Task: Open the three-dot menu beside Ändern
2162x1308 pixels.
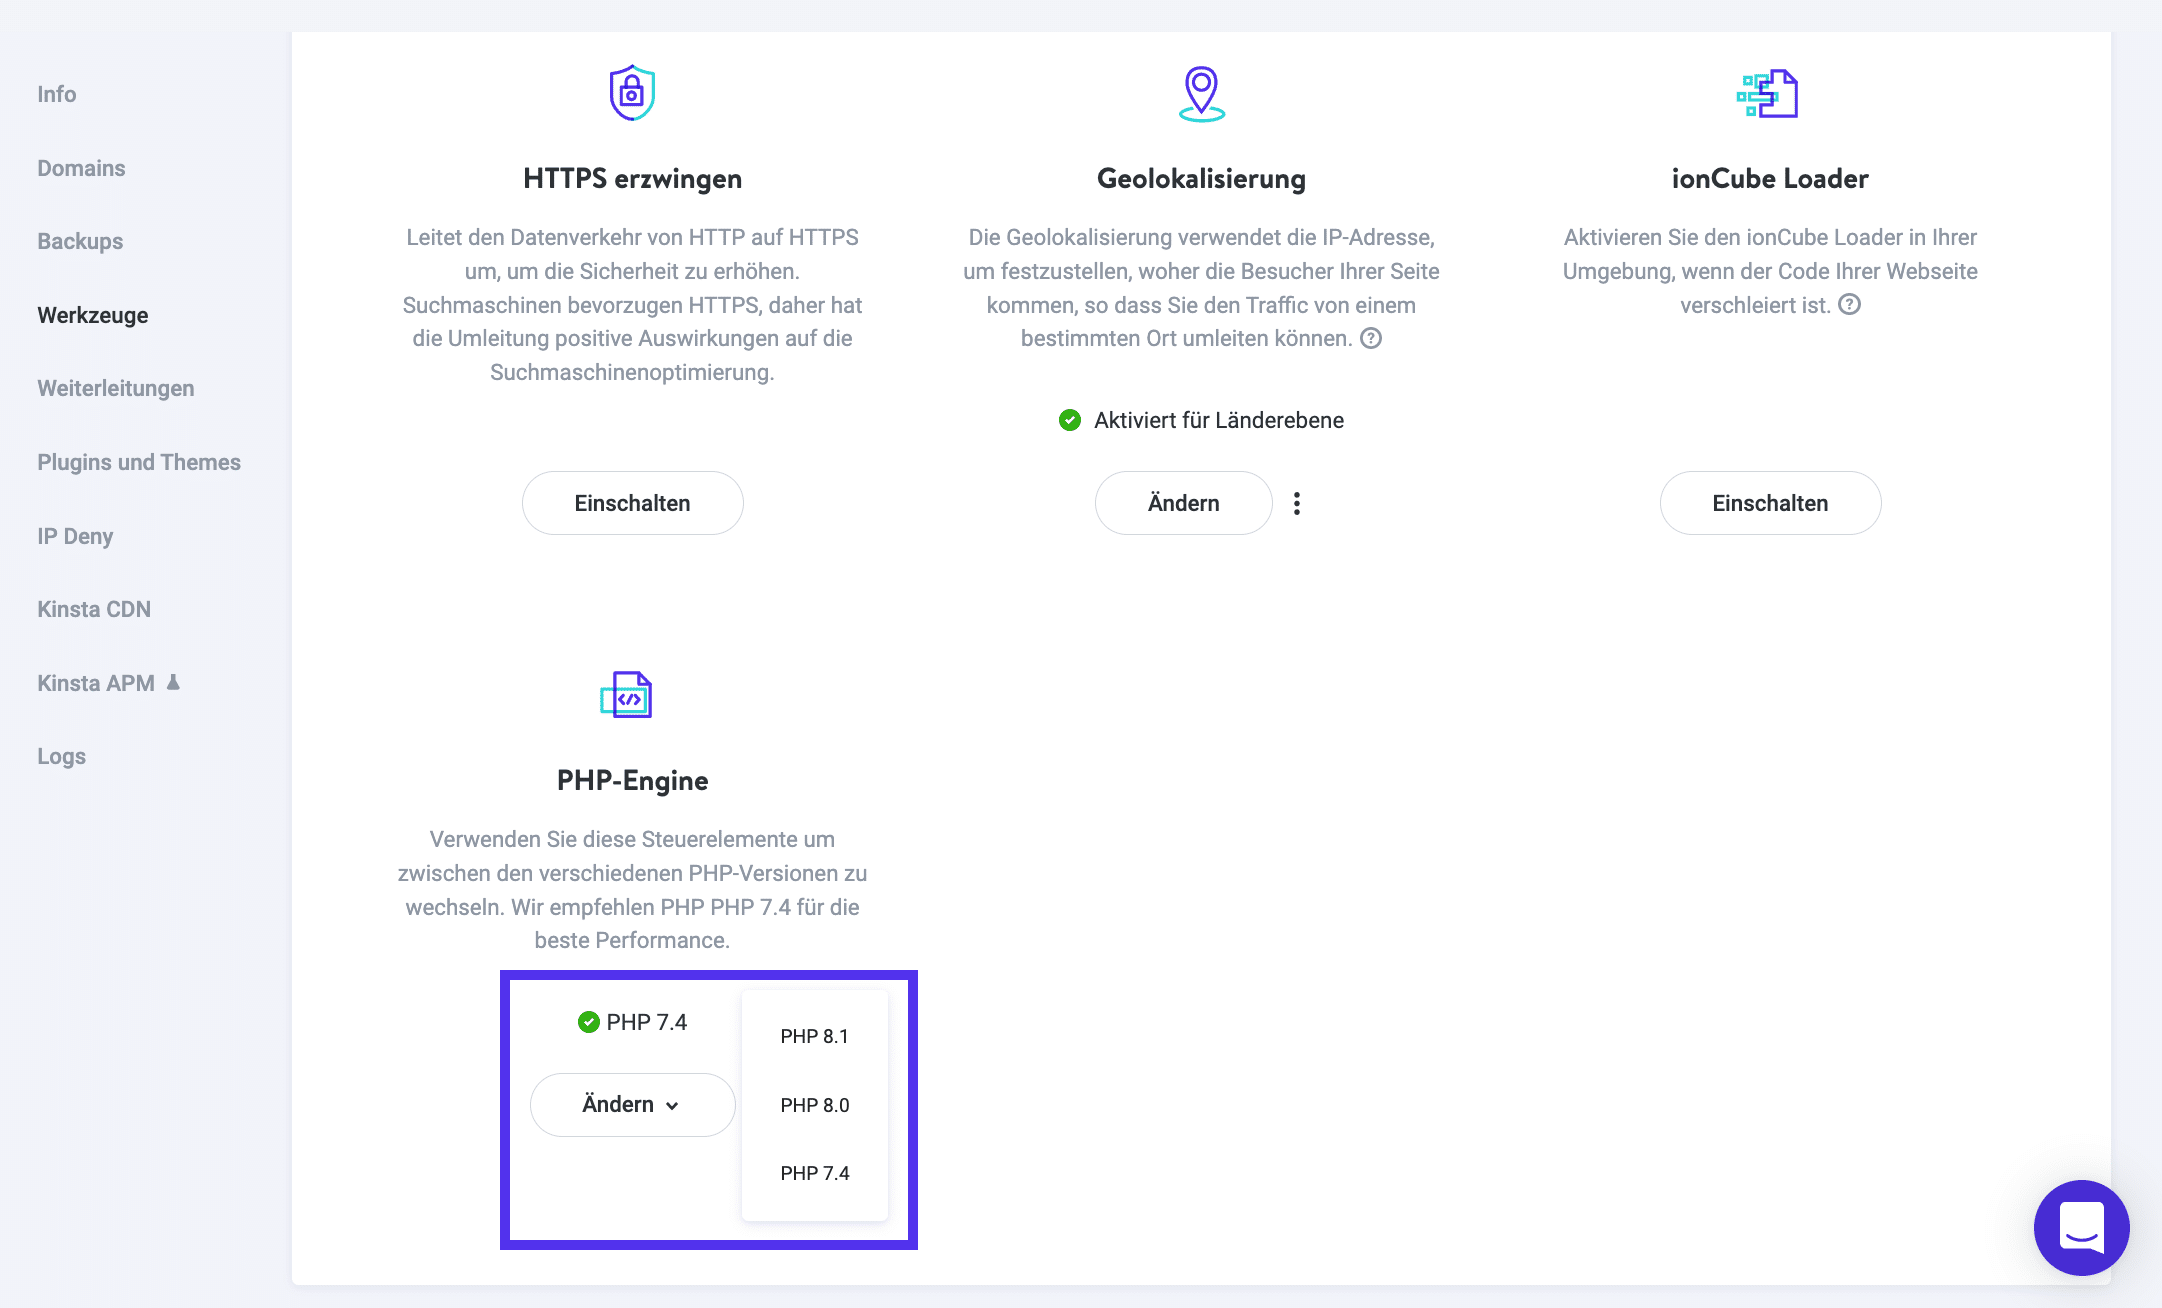Action: pyautogui.click(x=1296, y=503)
